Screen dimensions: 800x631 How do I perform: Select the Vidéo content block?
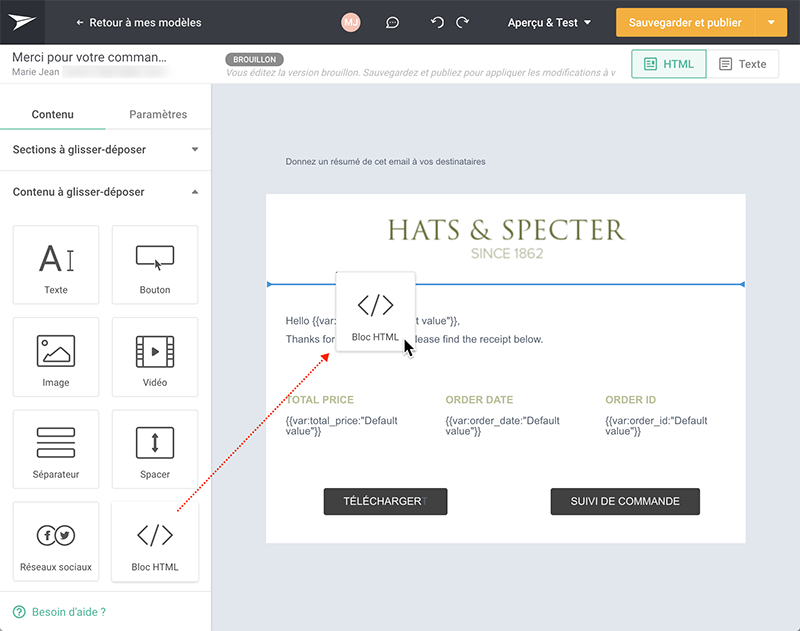pos(155,357)
